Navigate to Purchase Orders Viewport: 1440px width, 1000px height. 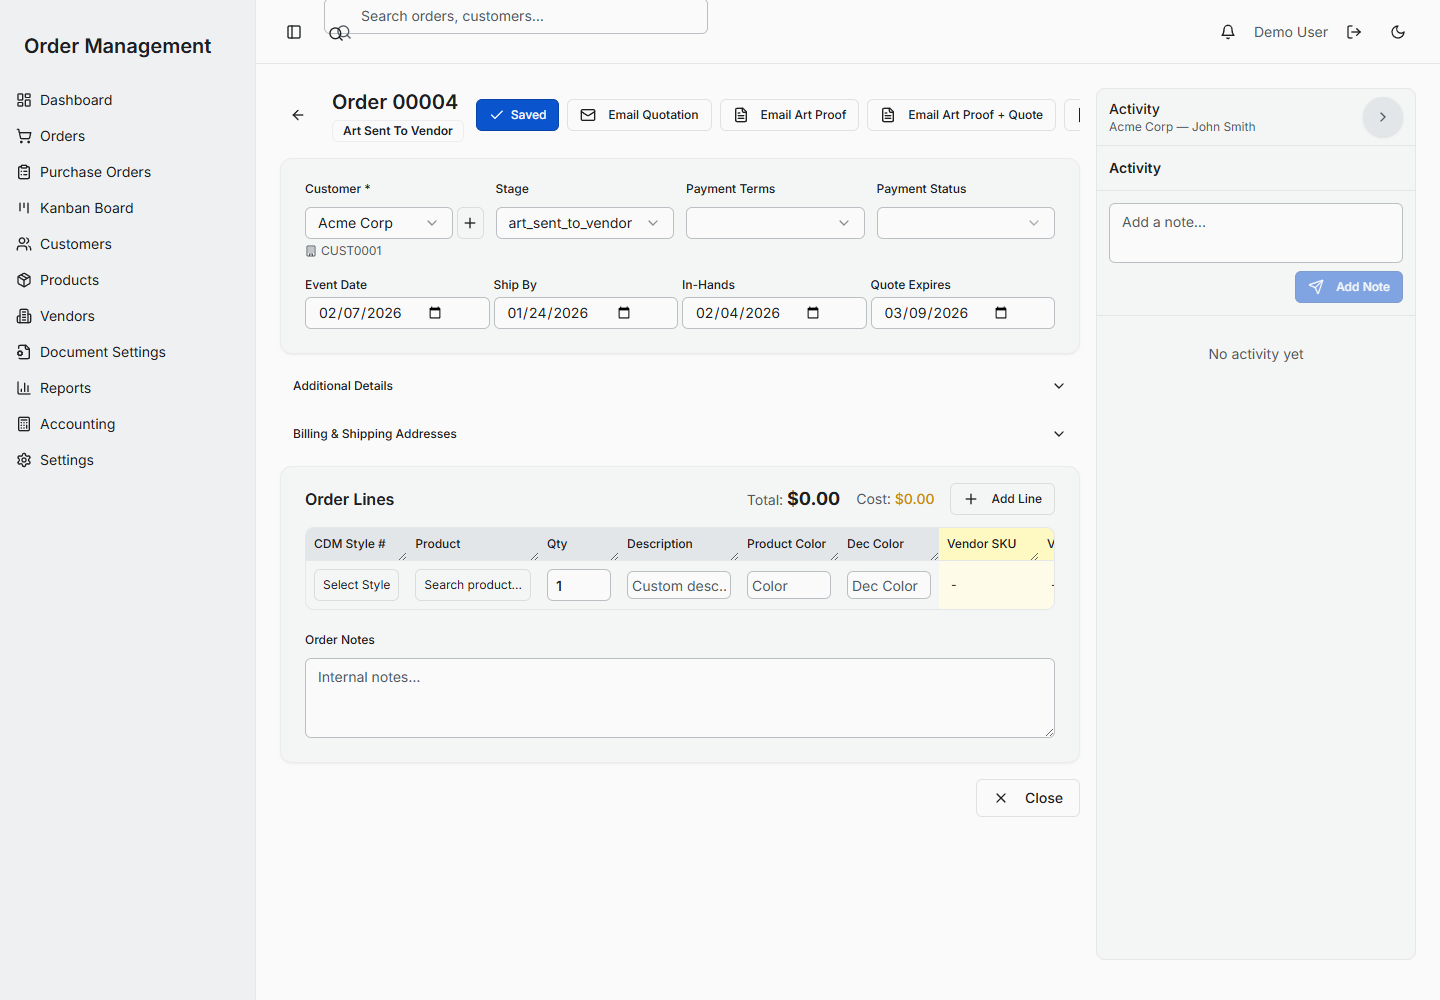pyautogui.click(x=128, y=172)
